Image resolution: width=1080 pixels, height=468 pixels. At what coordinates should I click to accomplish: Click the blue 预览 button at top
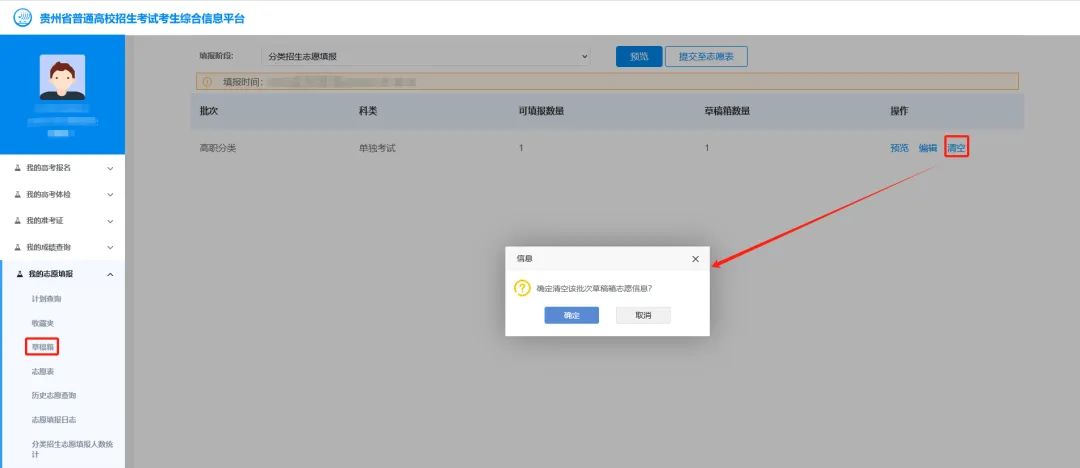[x=639, y=57]
